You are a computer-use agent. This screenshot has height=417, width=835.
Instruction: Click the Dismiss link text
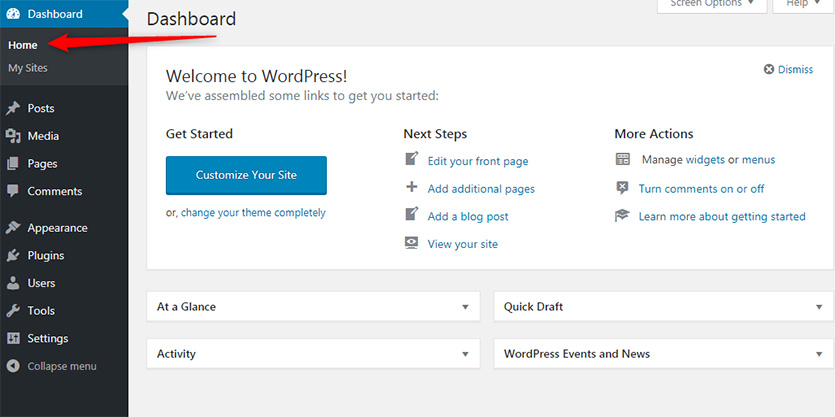coord(796,69)
